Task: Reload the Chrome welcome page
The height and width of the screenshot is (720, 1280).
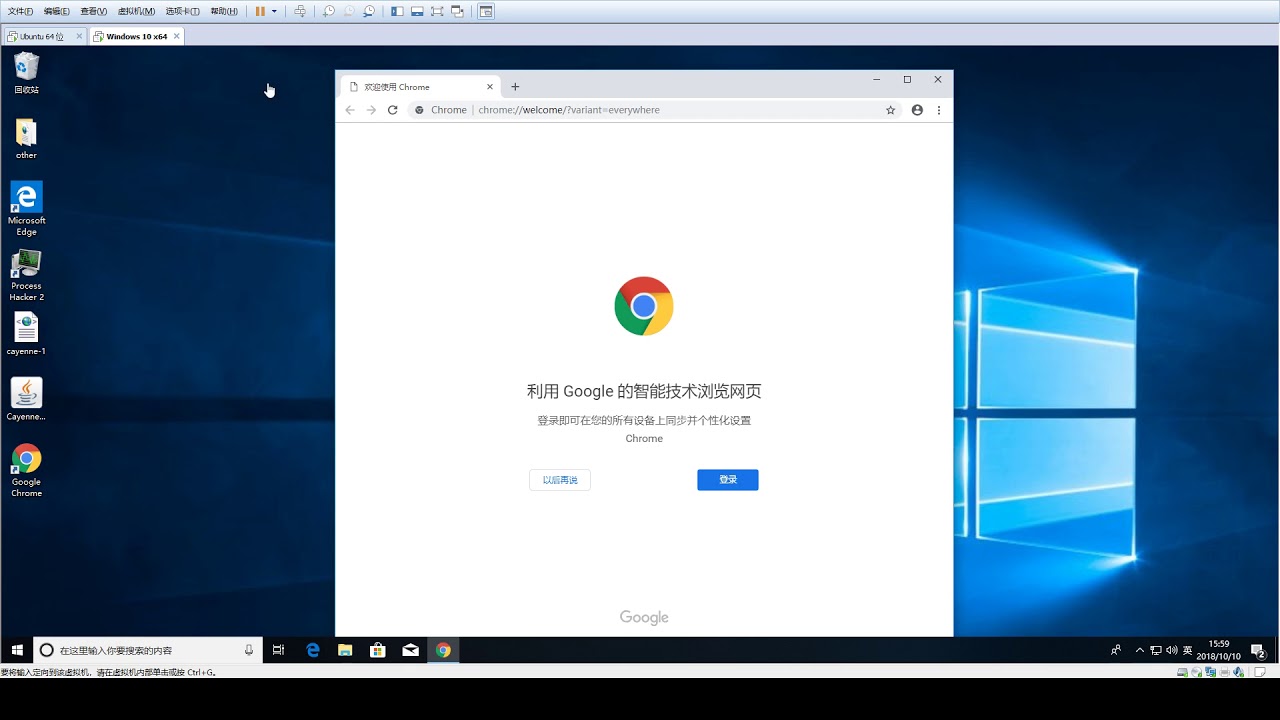Action: click(x=393, y=110)
